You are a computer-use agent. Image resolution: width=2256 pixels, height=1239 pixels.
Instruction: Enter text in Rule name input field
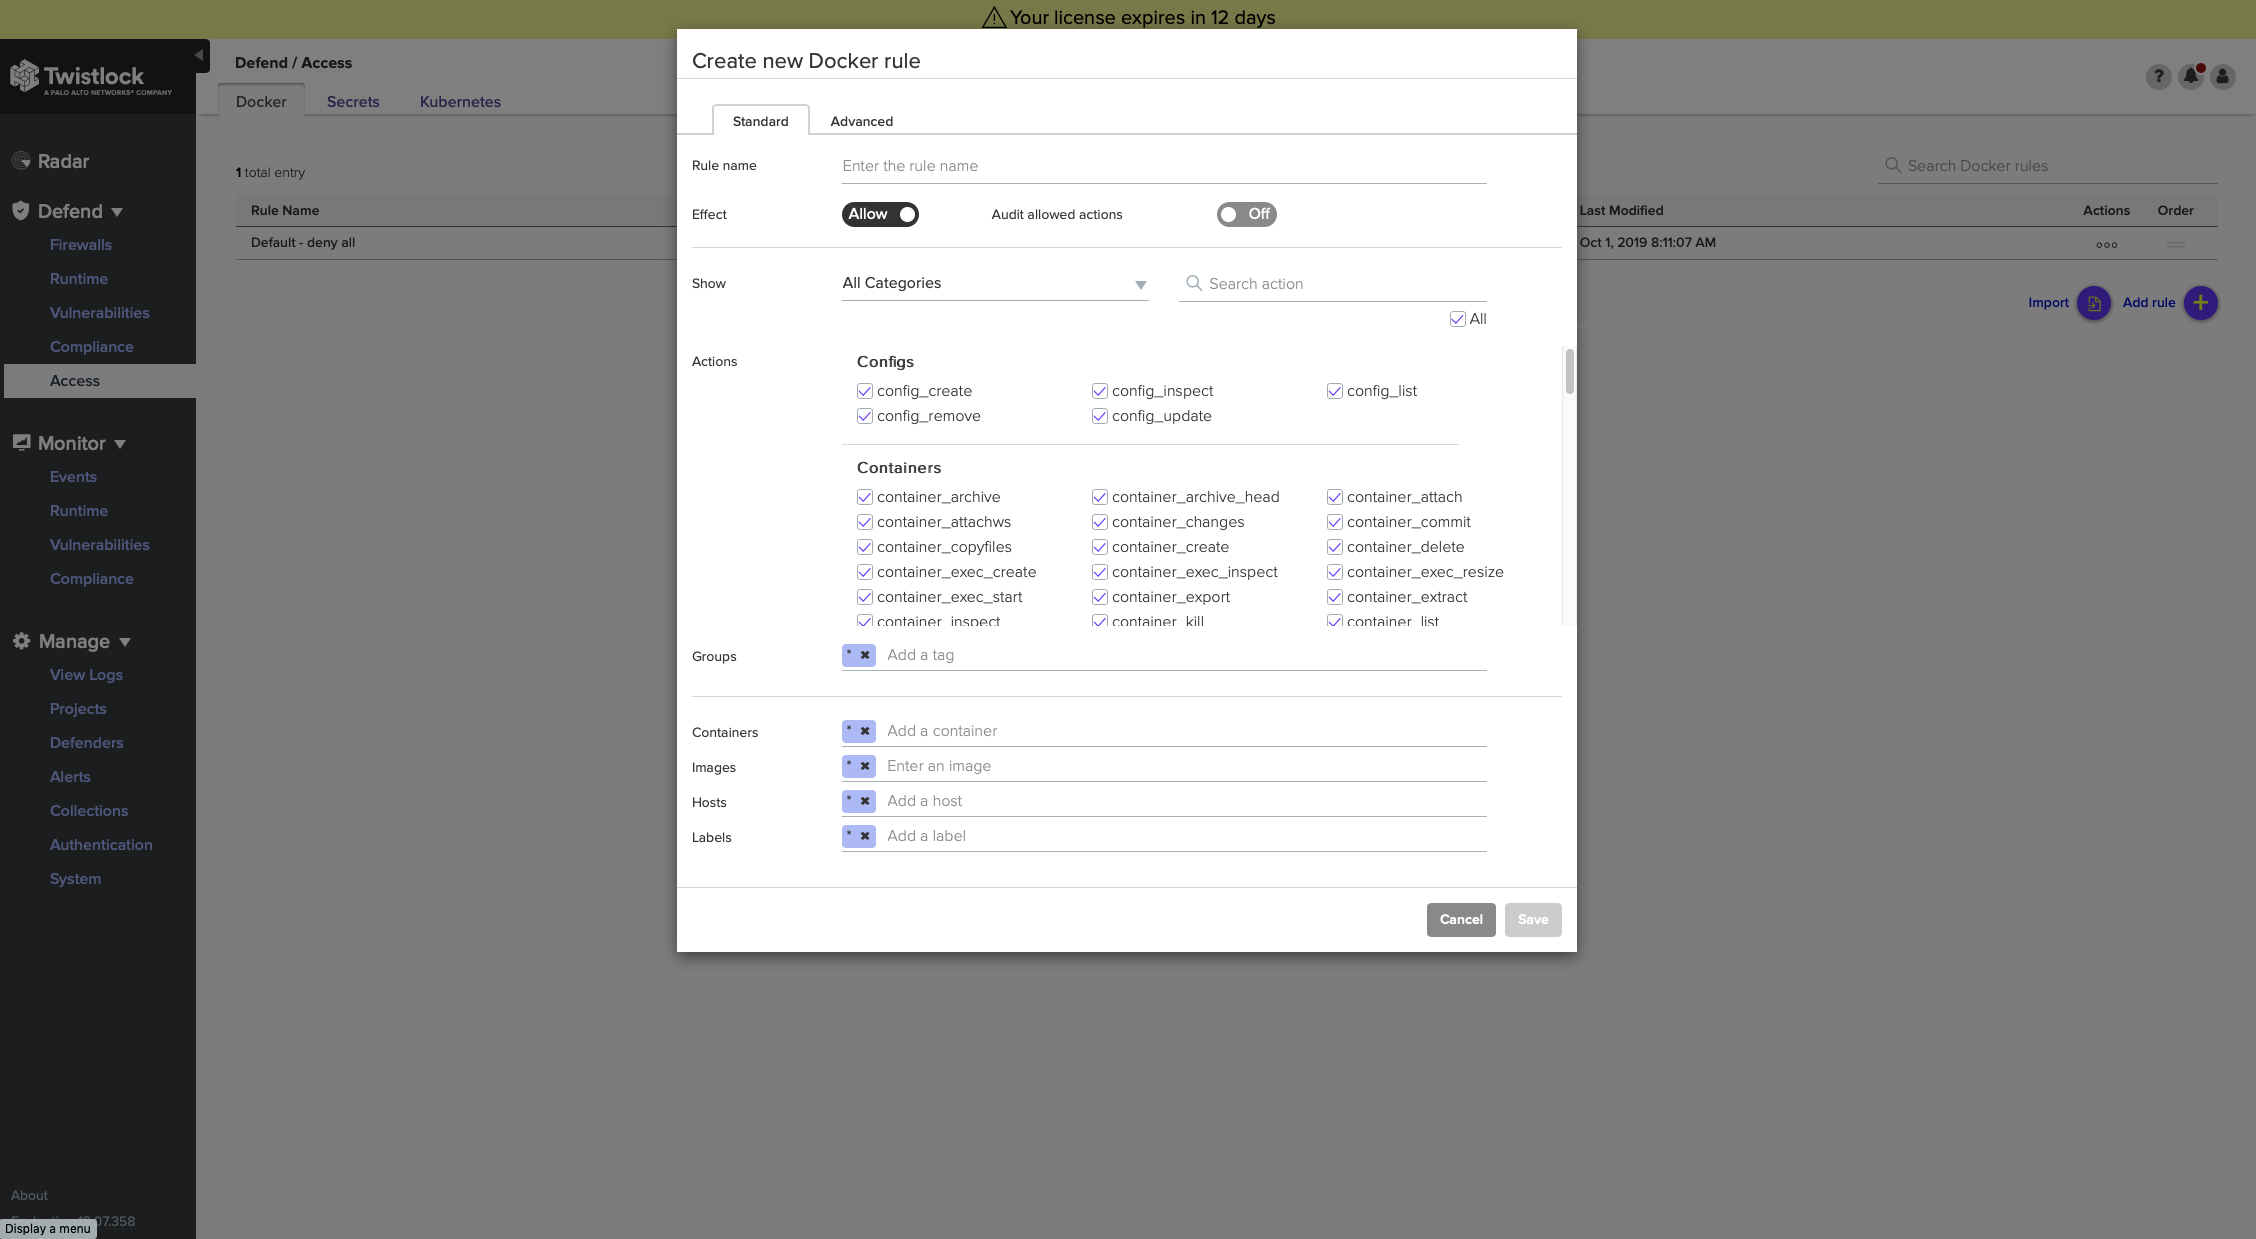(x=1164, y=165)
